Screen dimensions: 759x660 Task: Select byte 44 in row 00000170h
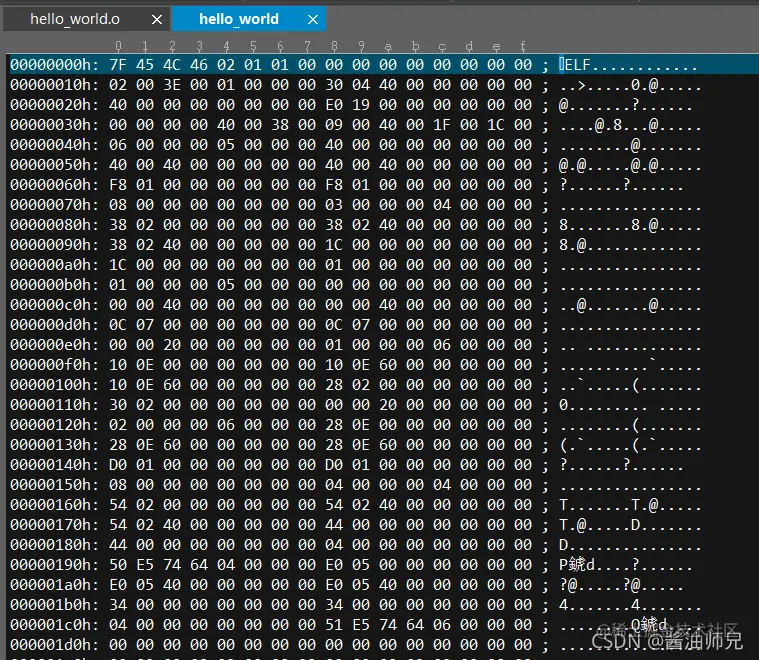point(334,525)
